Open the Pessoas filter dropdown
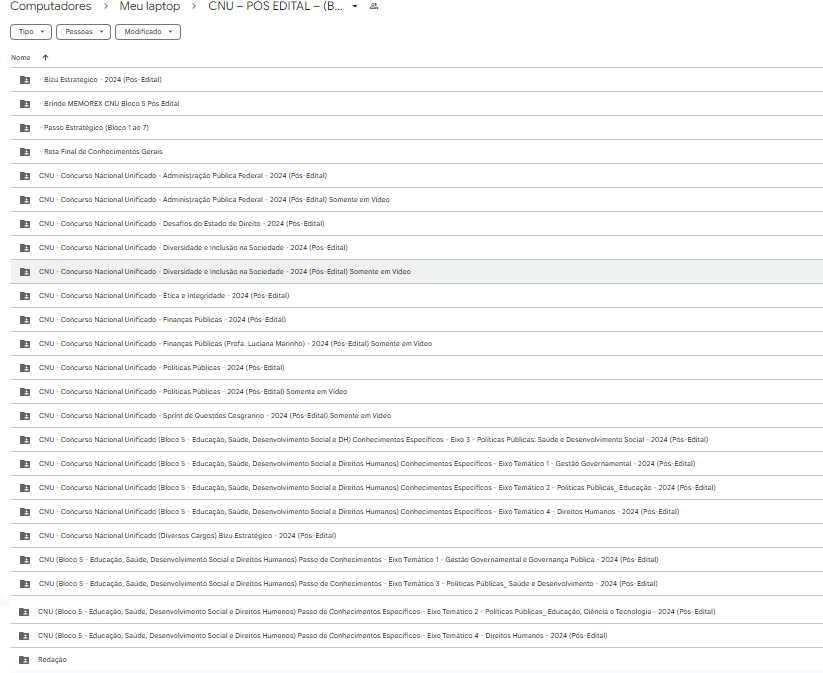The image size is (823, 673). click(x=83, y=32)
